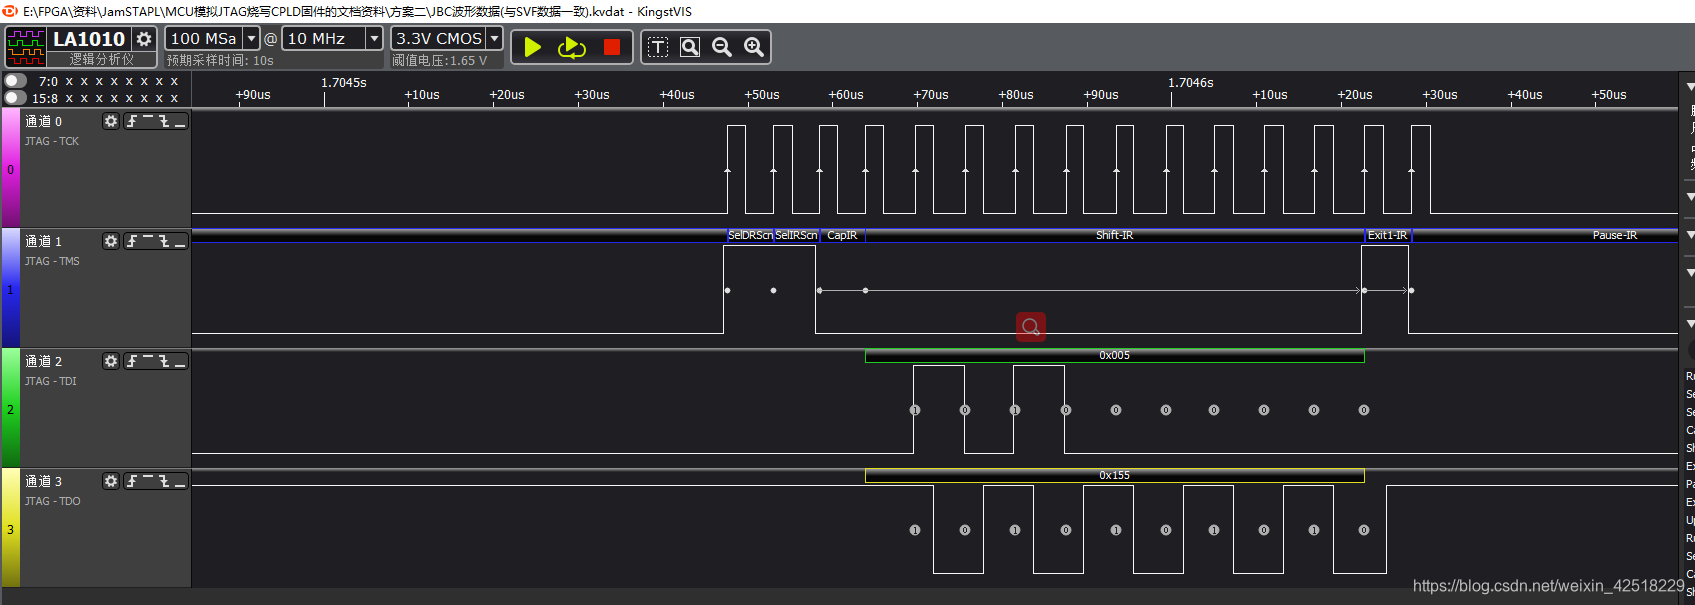Image resolution: width=1695 pixels, height=605 pixels.
Task: Set falling-edge trigger on 通道 3
Action: 164,481
